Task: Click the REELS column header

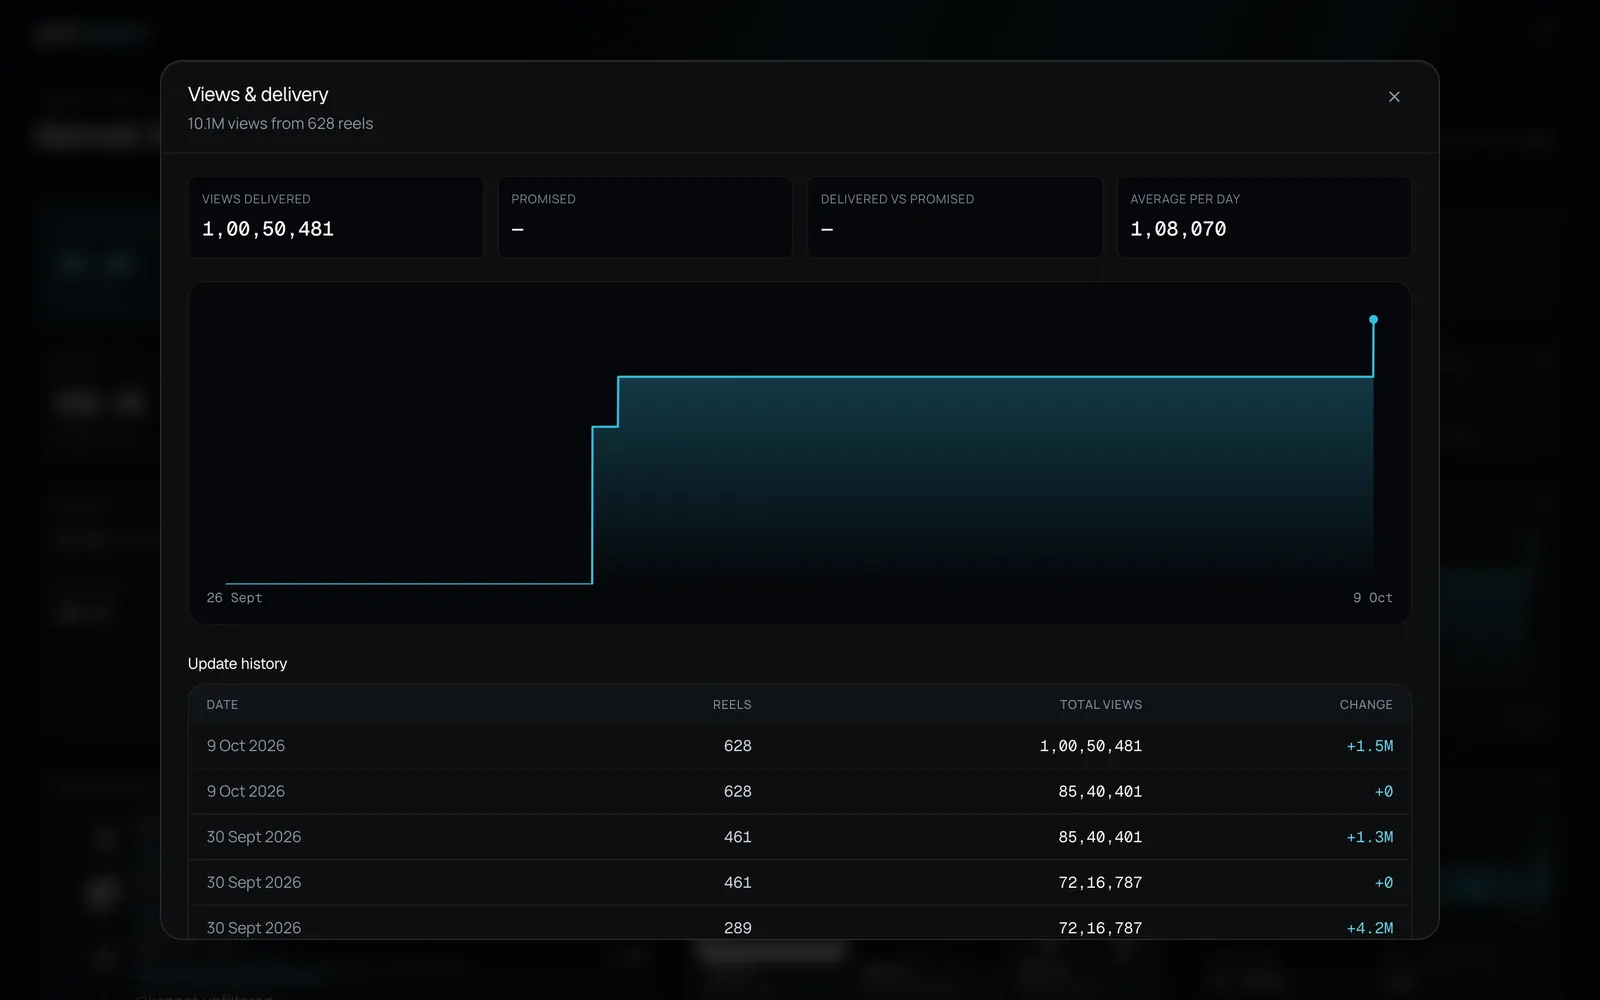Action: pos(732,705)
